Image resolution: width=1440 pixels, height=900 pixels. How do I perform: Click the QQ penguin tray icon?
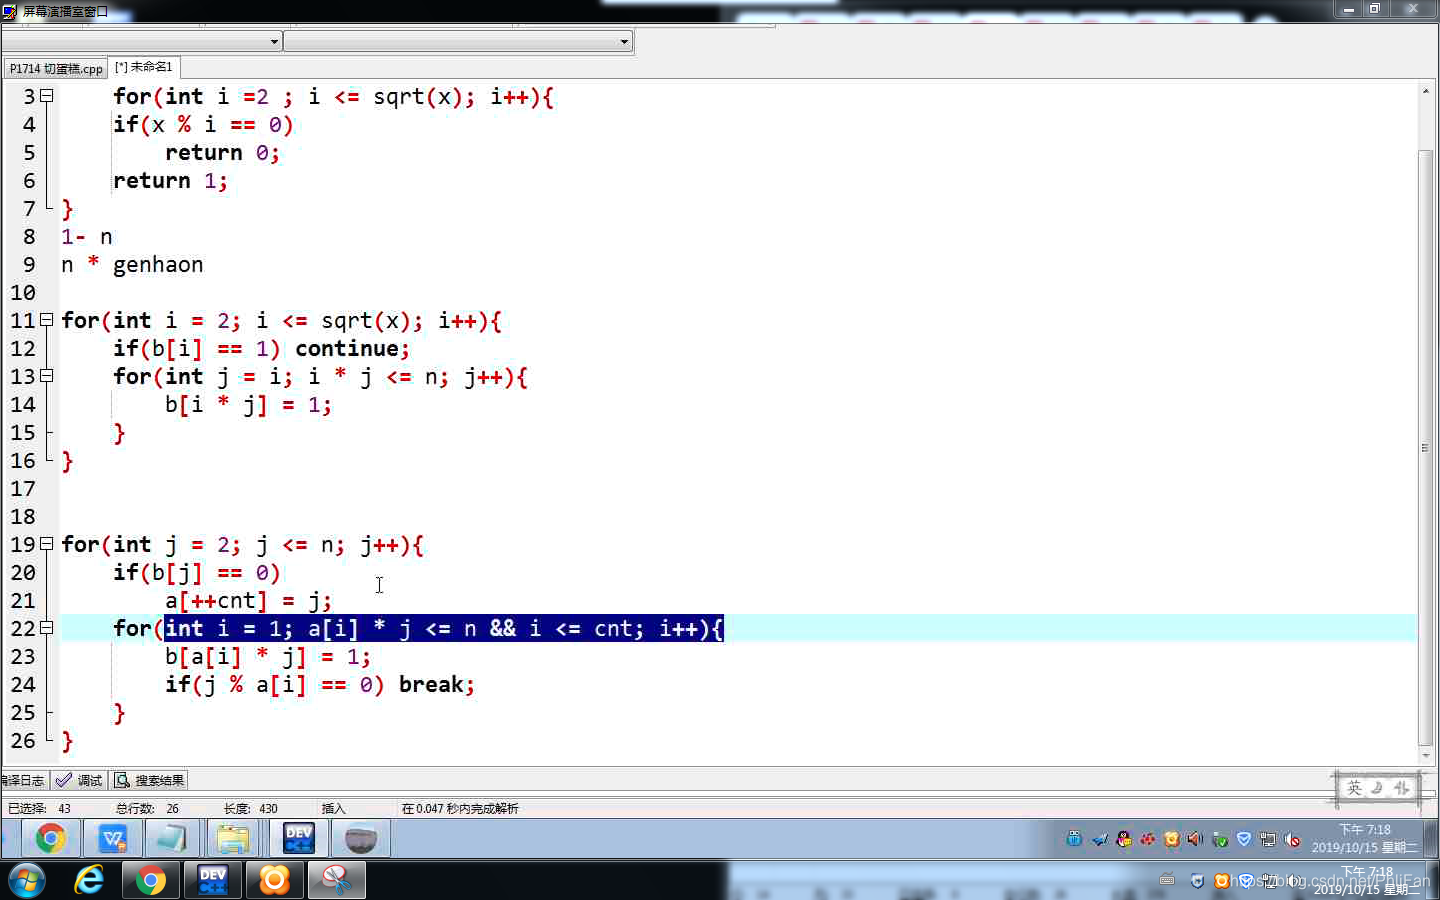[1124, 839]
